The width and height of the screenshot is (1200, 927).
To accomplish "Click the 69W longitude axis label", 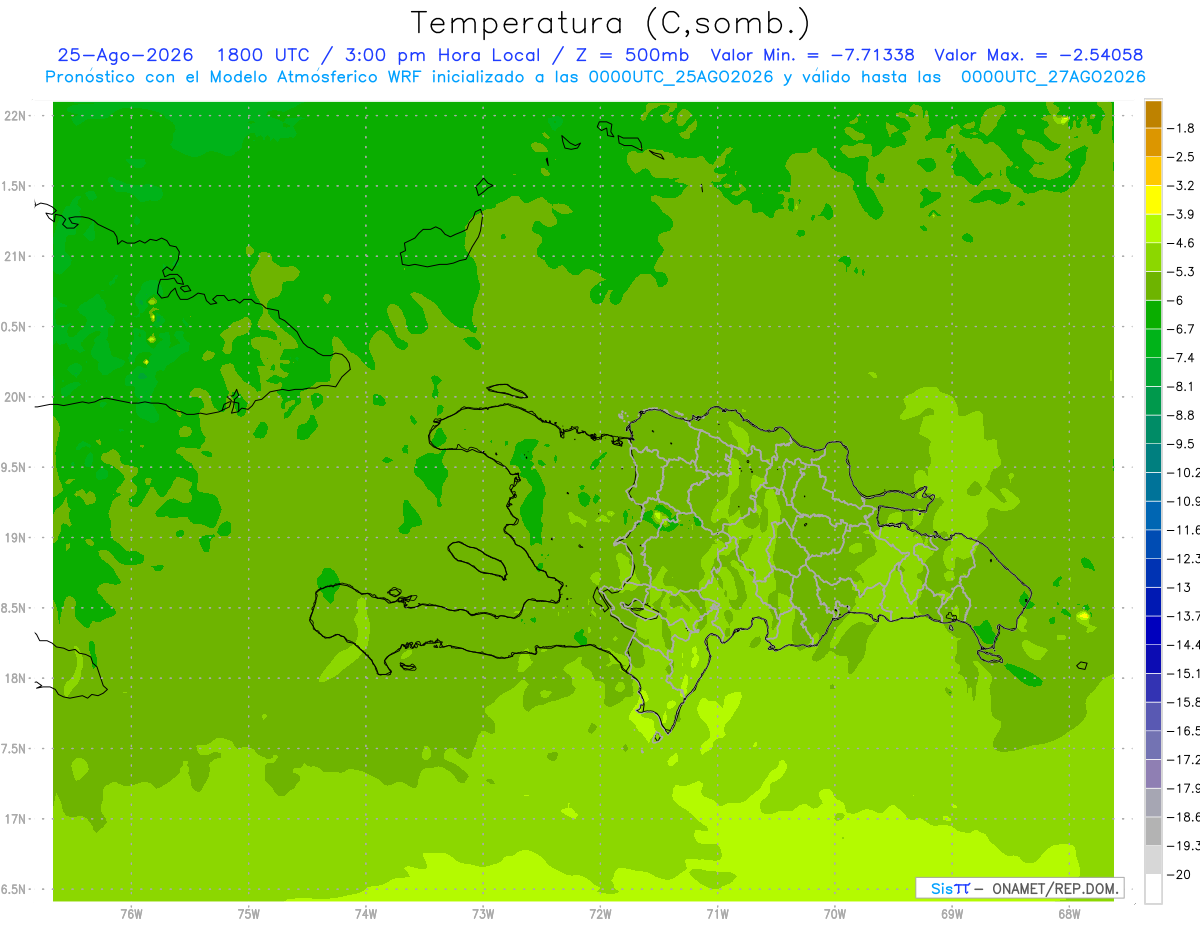I will (x=952, y=914).
